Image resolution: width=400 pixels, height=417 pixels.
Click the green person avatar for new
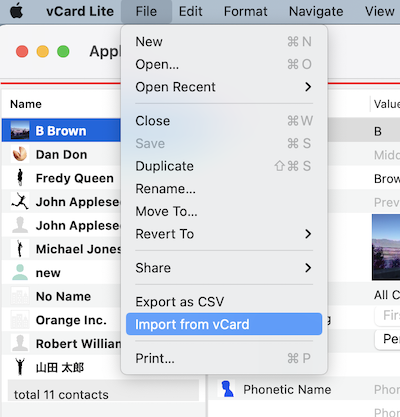click(x=20, y=272)
